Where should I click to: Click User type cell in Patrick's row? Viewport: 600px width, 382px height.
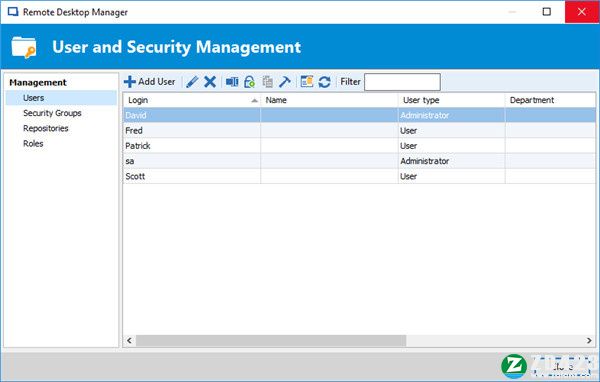(452, 146)
